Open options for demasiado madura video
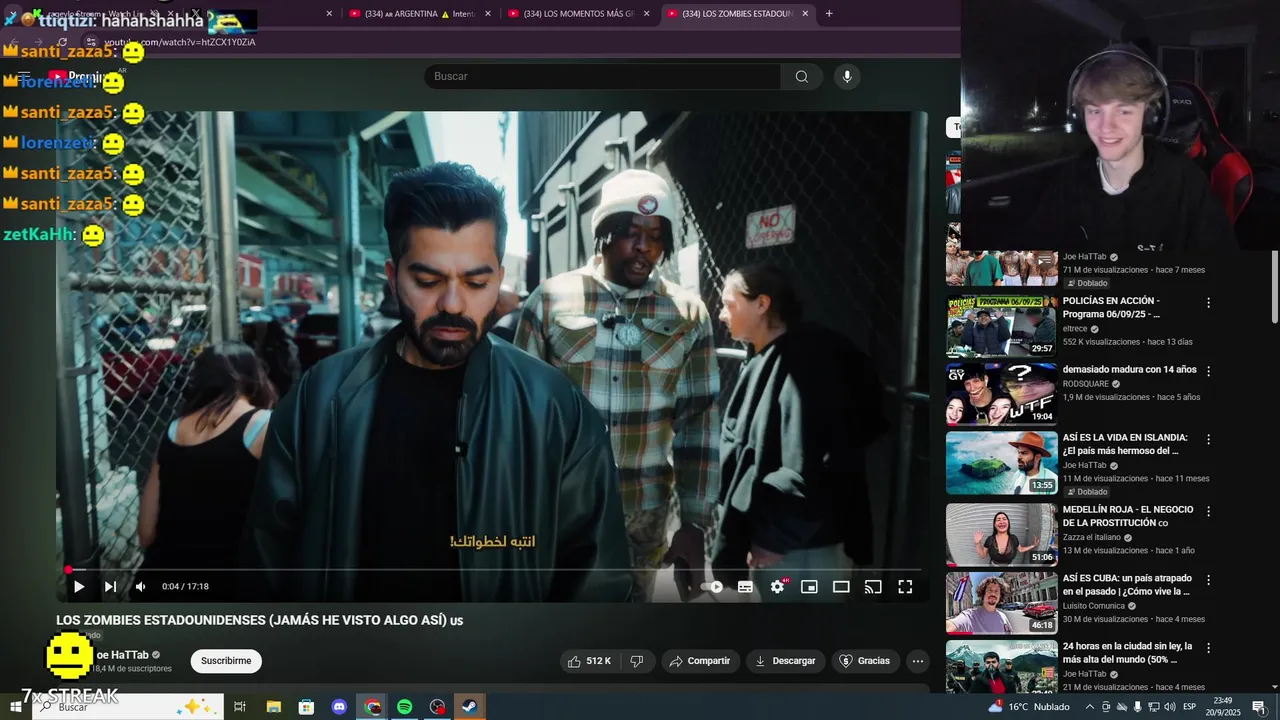1280x720 pixels. [1208, 371]
